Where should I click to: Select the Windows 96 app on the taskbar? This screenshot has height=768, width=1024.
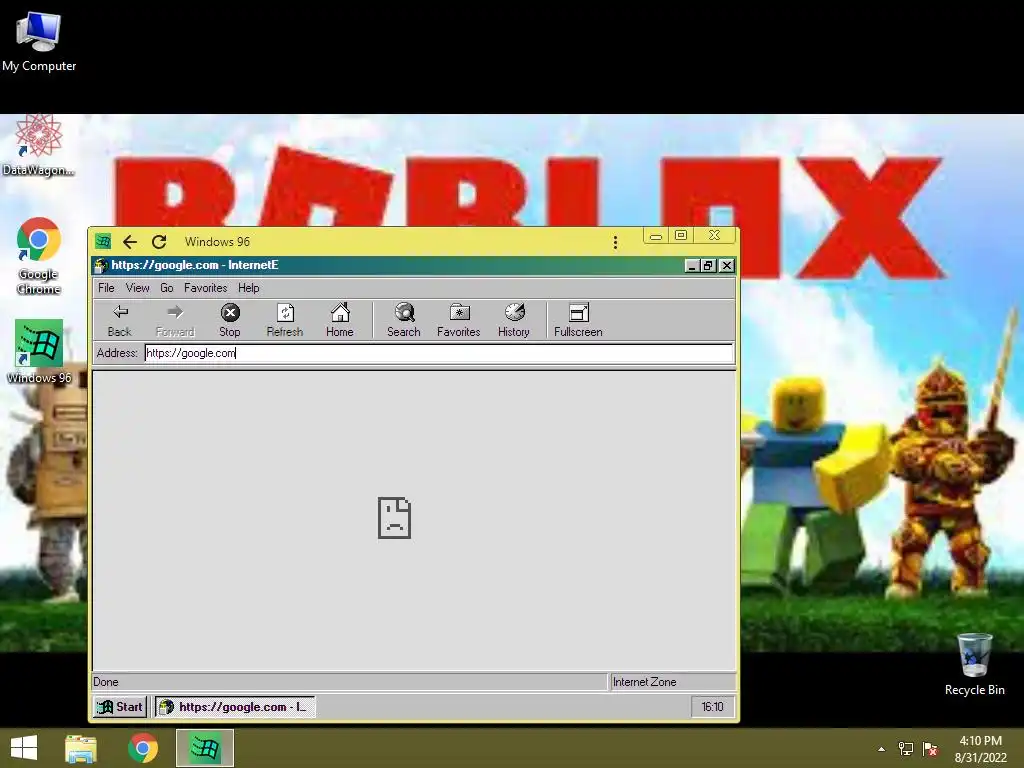coord(205,748)
